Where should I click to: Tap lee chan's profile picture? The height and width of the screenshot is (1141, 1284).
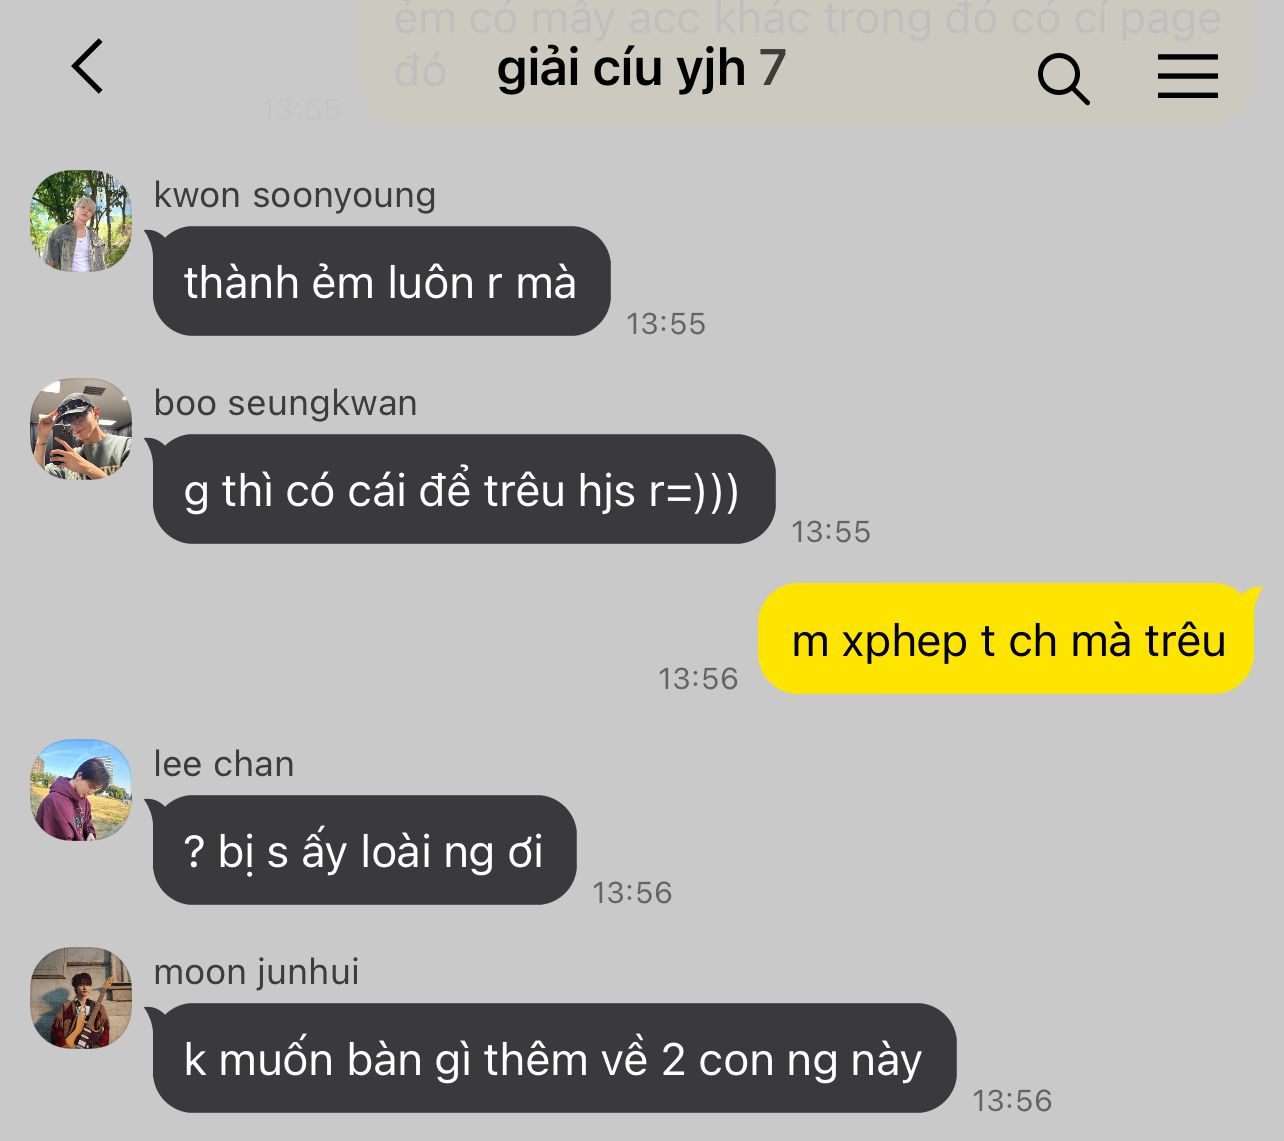coord(81,790)
